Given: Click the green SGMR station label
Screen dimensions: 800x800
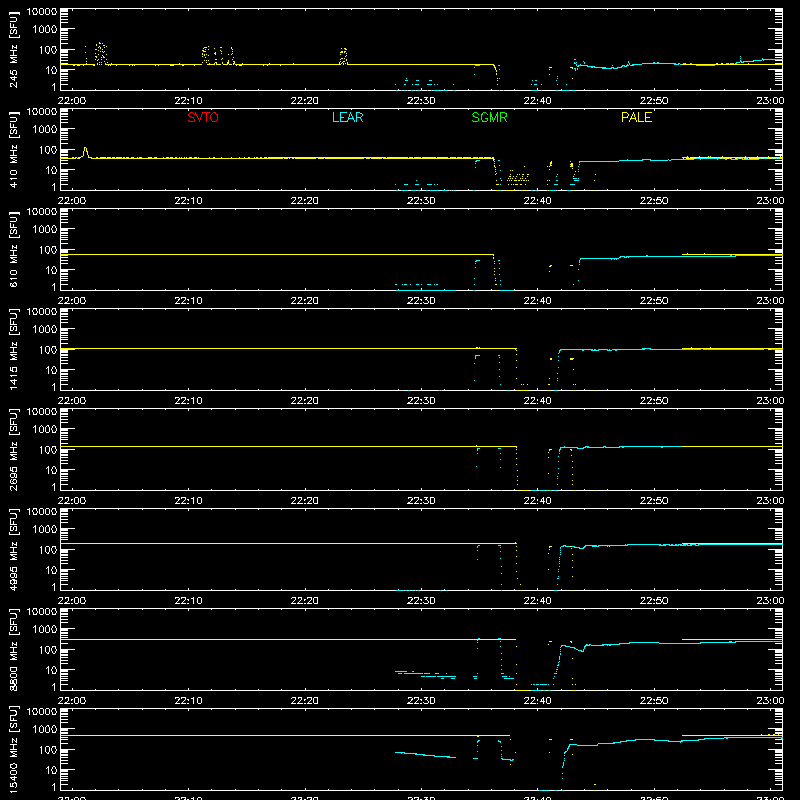Looking at the screenshot, I should pyautogui.click(x=489, y=117).
